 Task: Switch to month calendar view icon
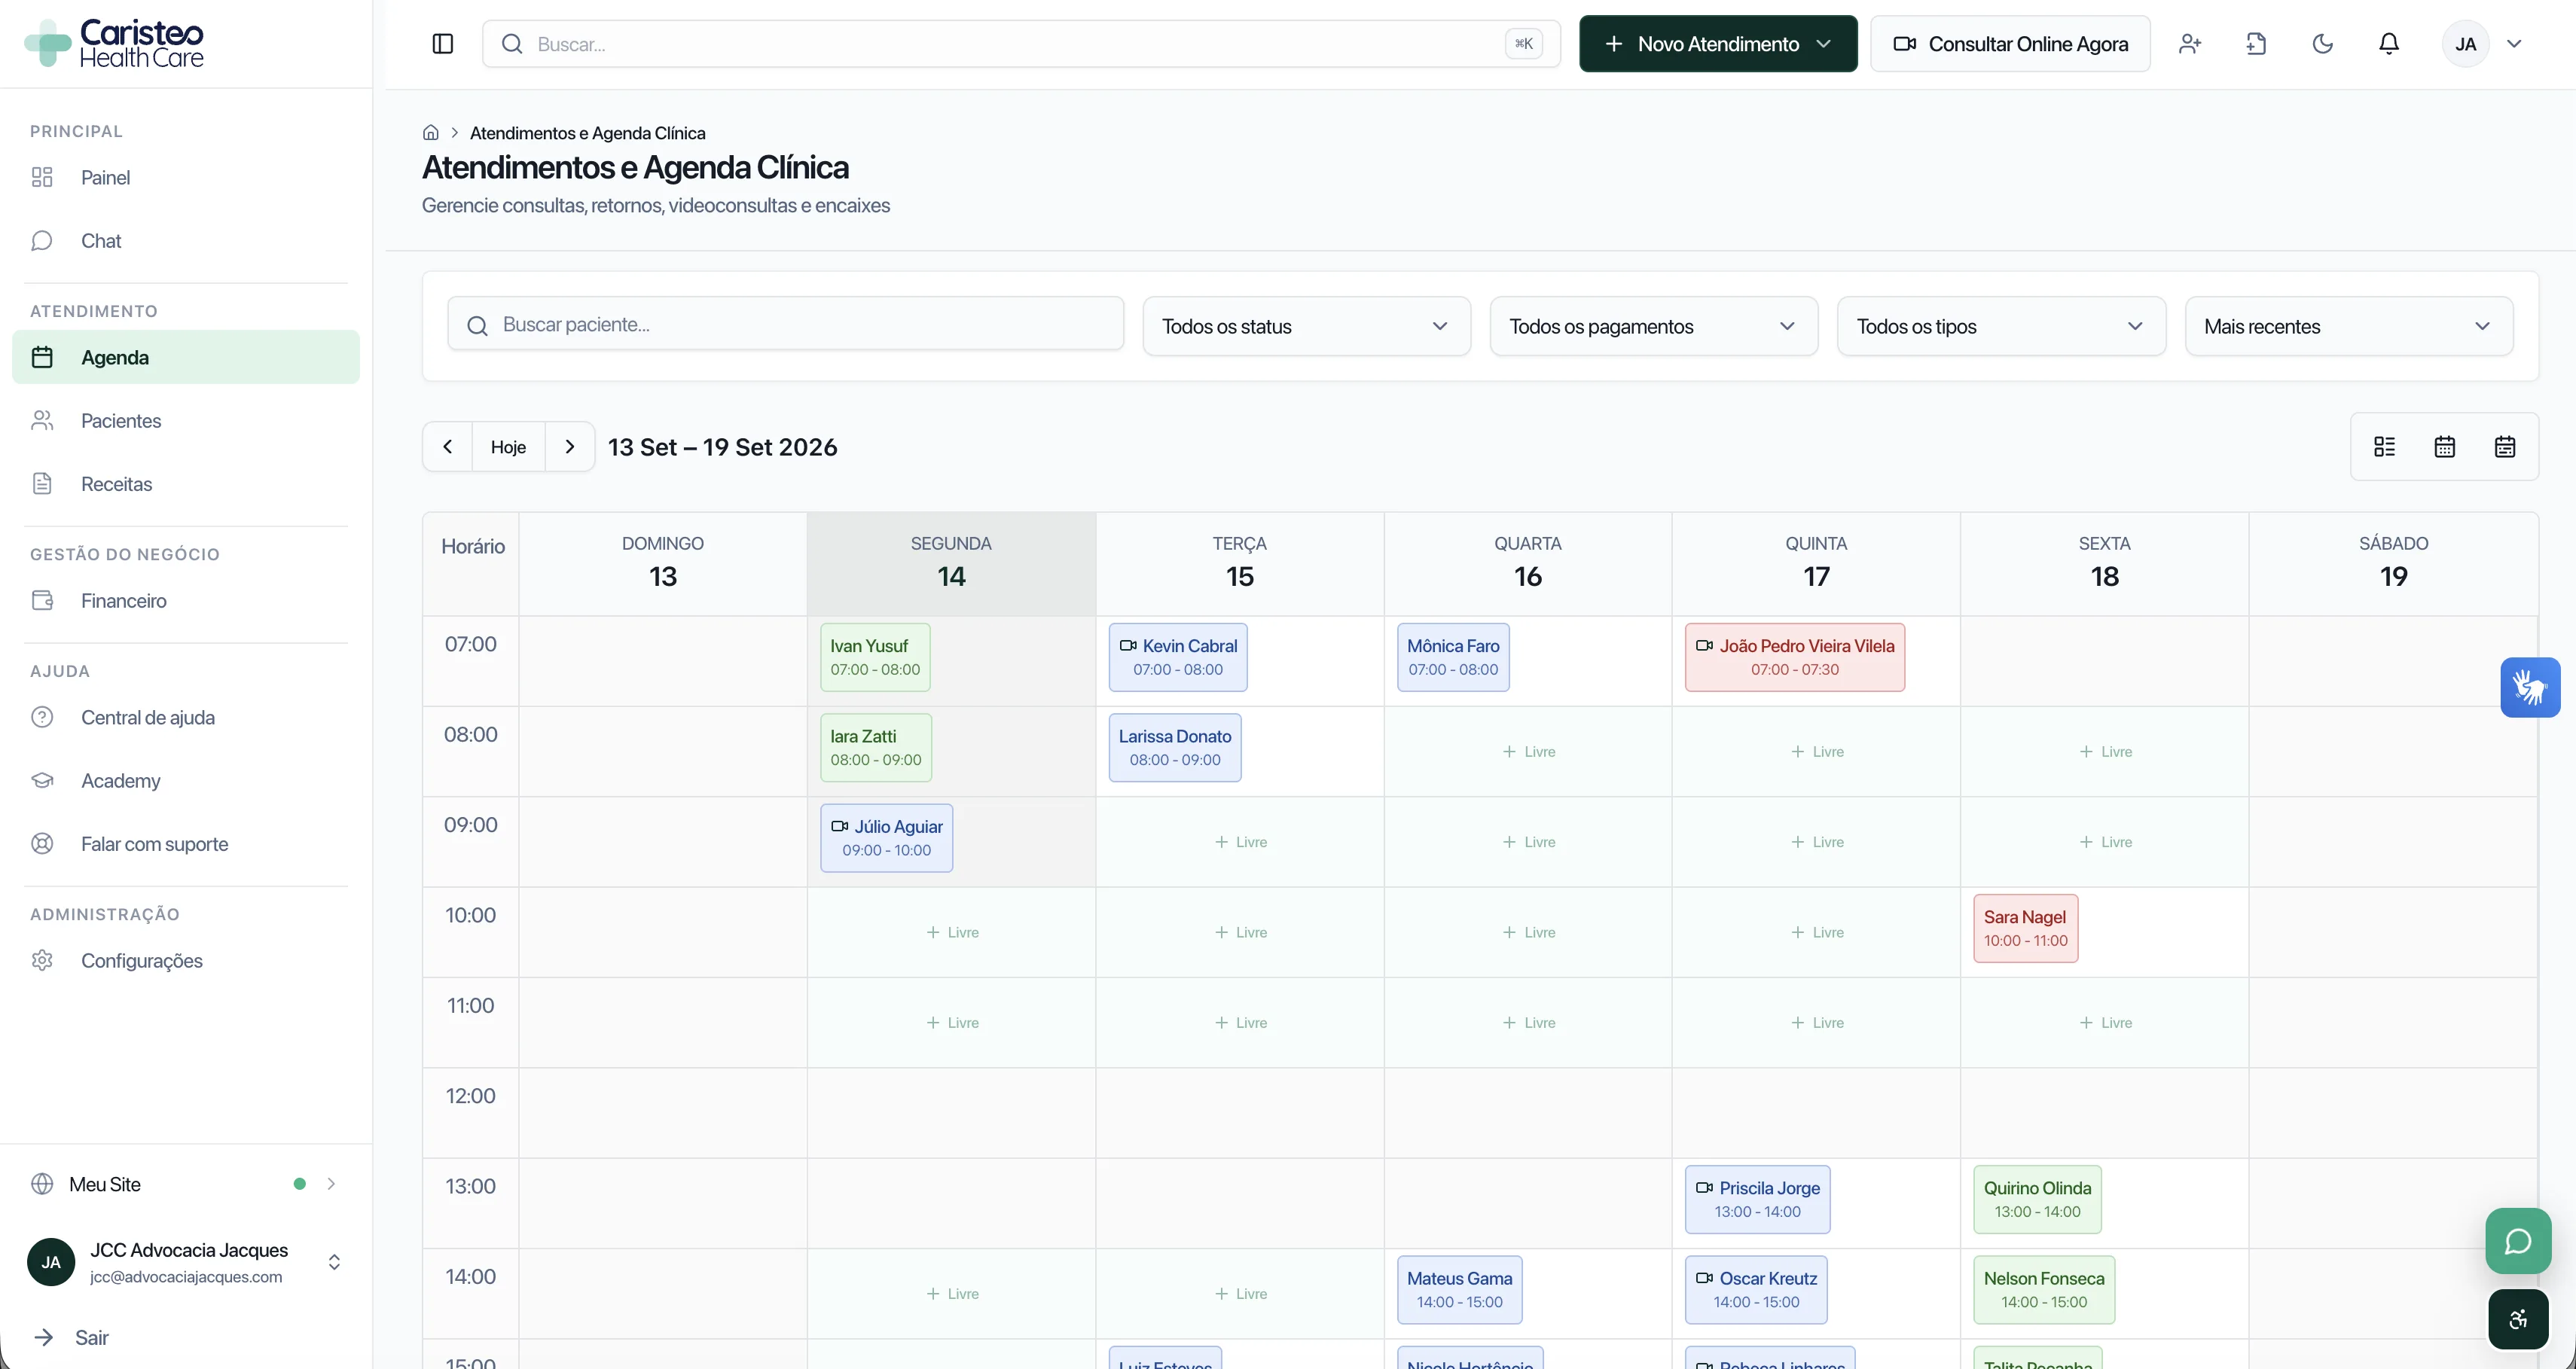point(2505,447)
